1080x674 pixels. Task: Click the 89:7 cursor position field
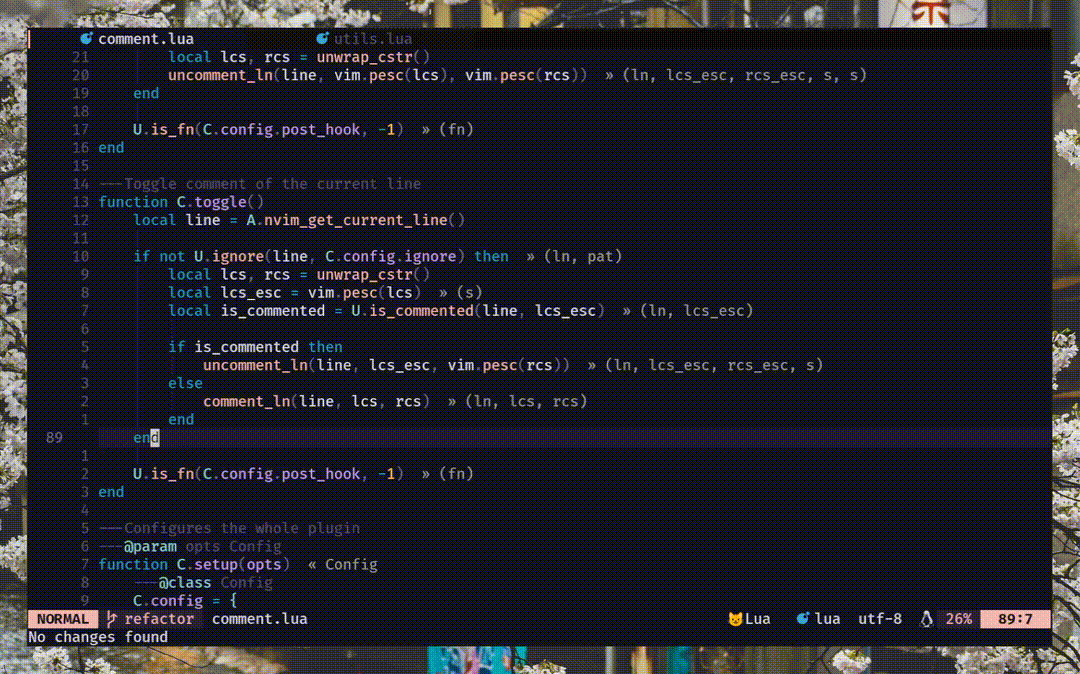point(1017,619)
